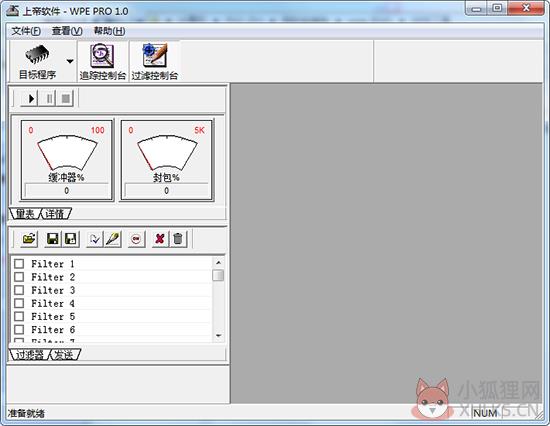Click the filter list scroll-down arrow
The image size is (550, 426).
point(218,336)
